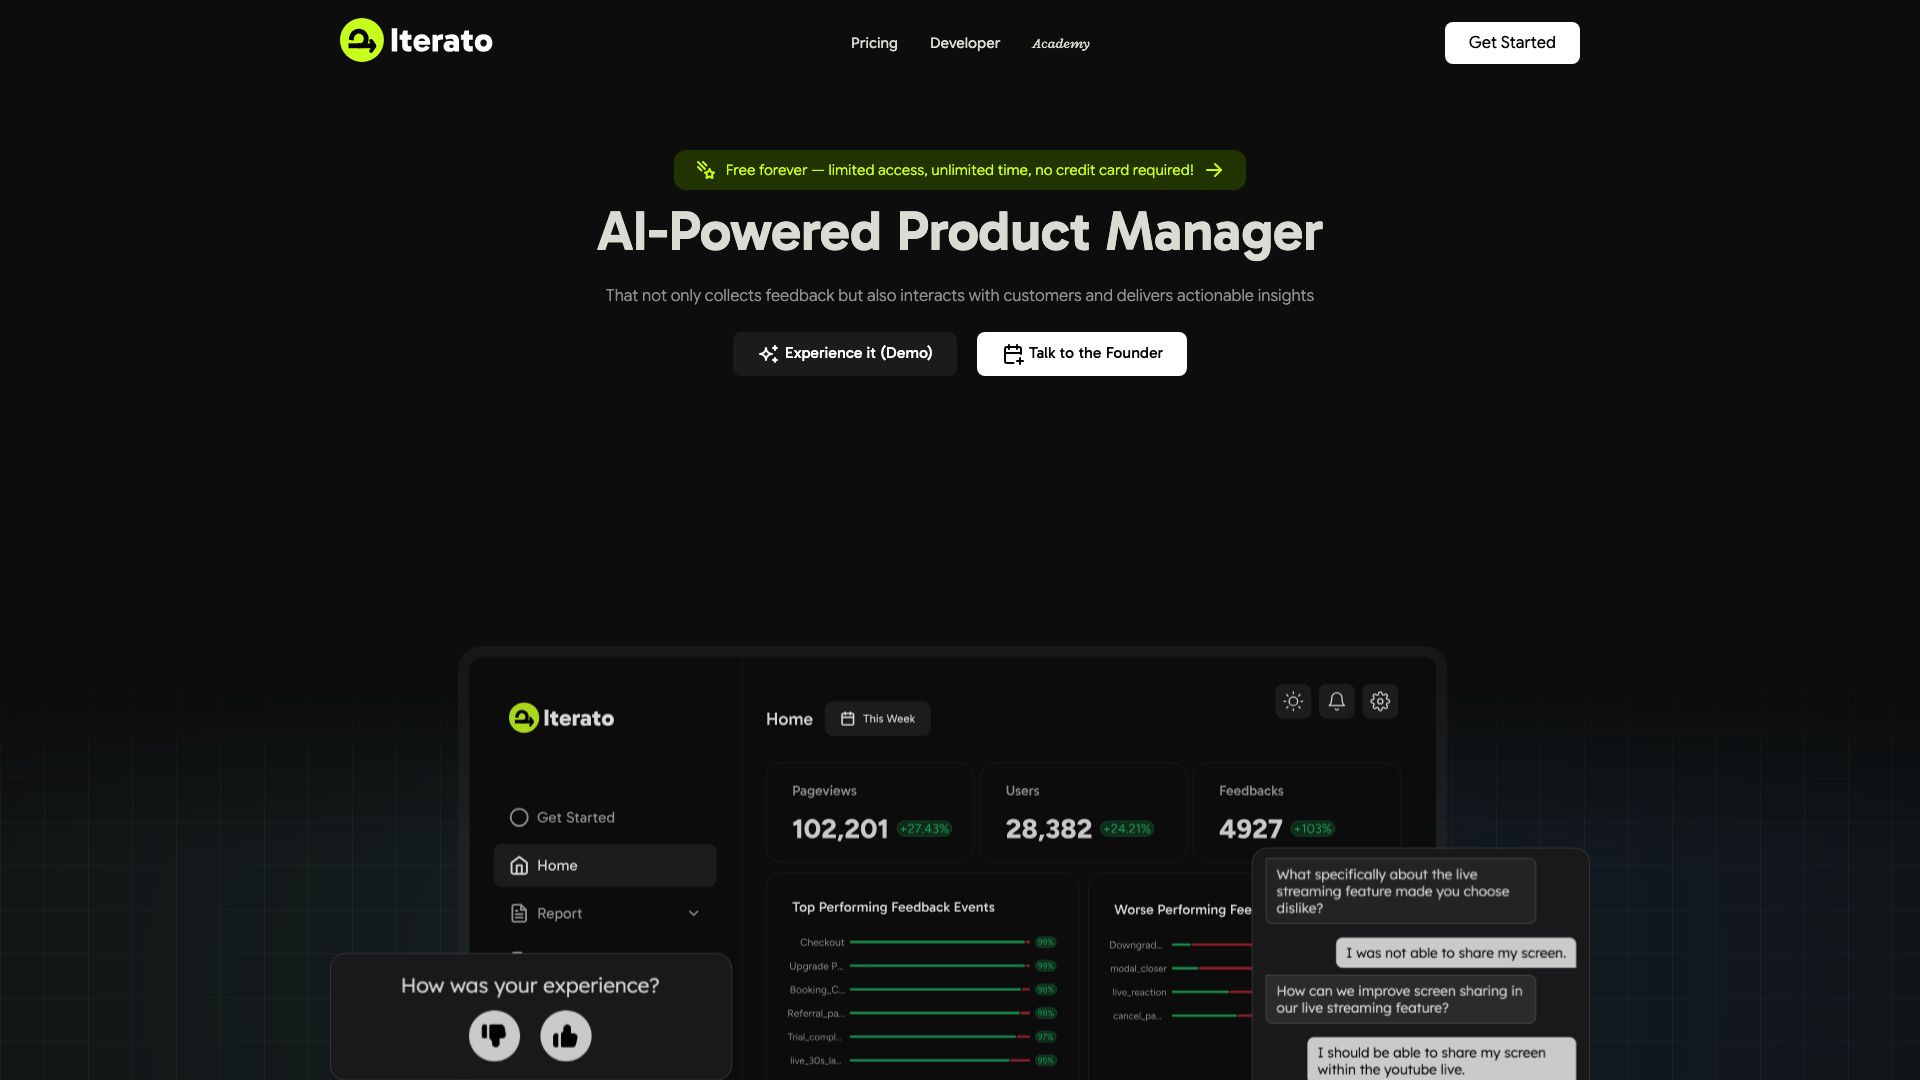This screenshot has width=1920, height=1080.
Task: Select the thumbs up feedback icon
Action: (x=565, y=1035)
